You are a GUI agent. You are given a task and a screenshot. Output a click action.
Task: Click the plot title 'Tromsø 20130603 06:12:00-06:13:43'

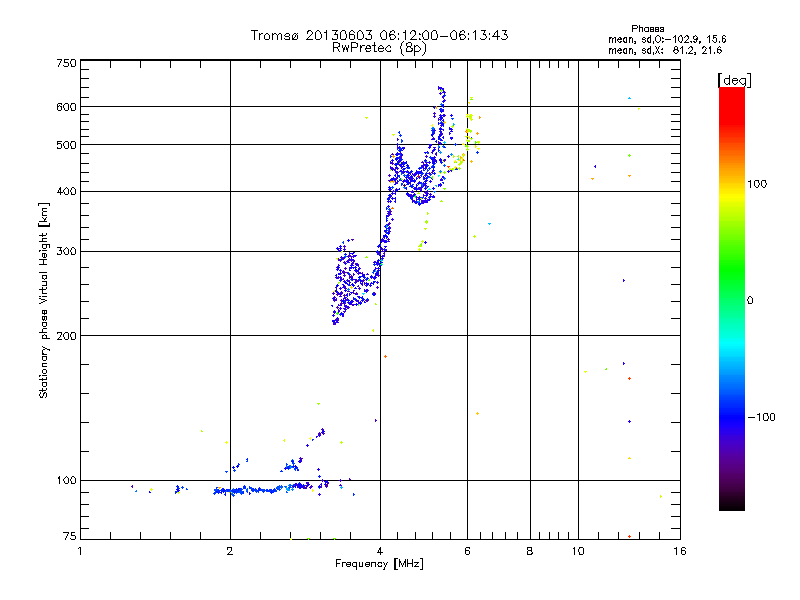(x=379, y=35)
